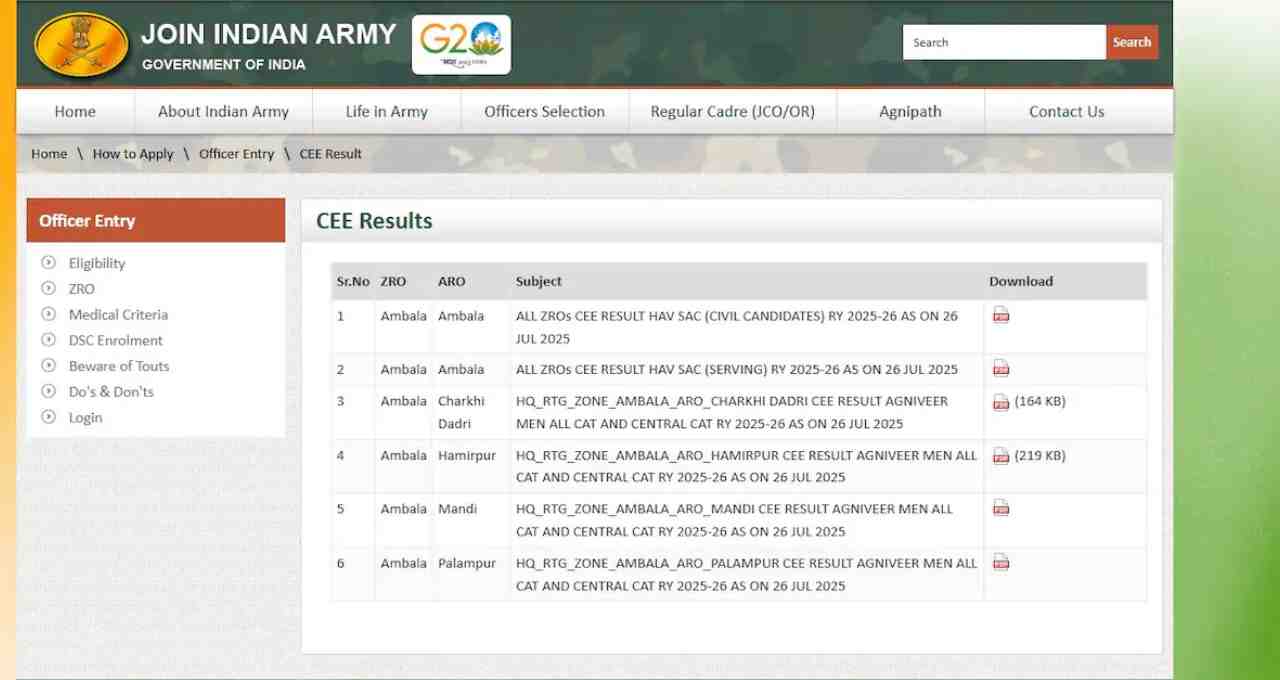Viewport: 1280px width, 680px height.
Task: Open the Login sidebar link
Action: pos(85,418)
